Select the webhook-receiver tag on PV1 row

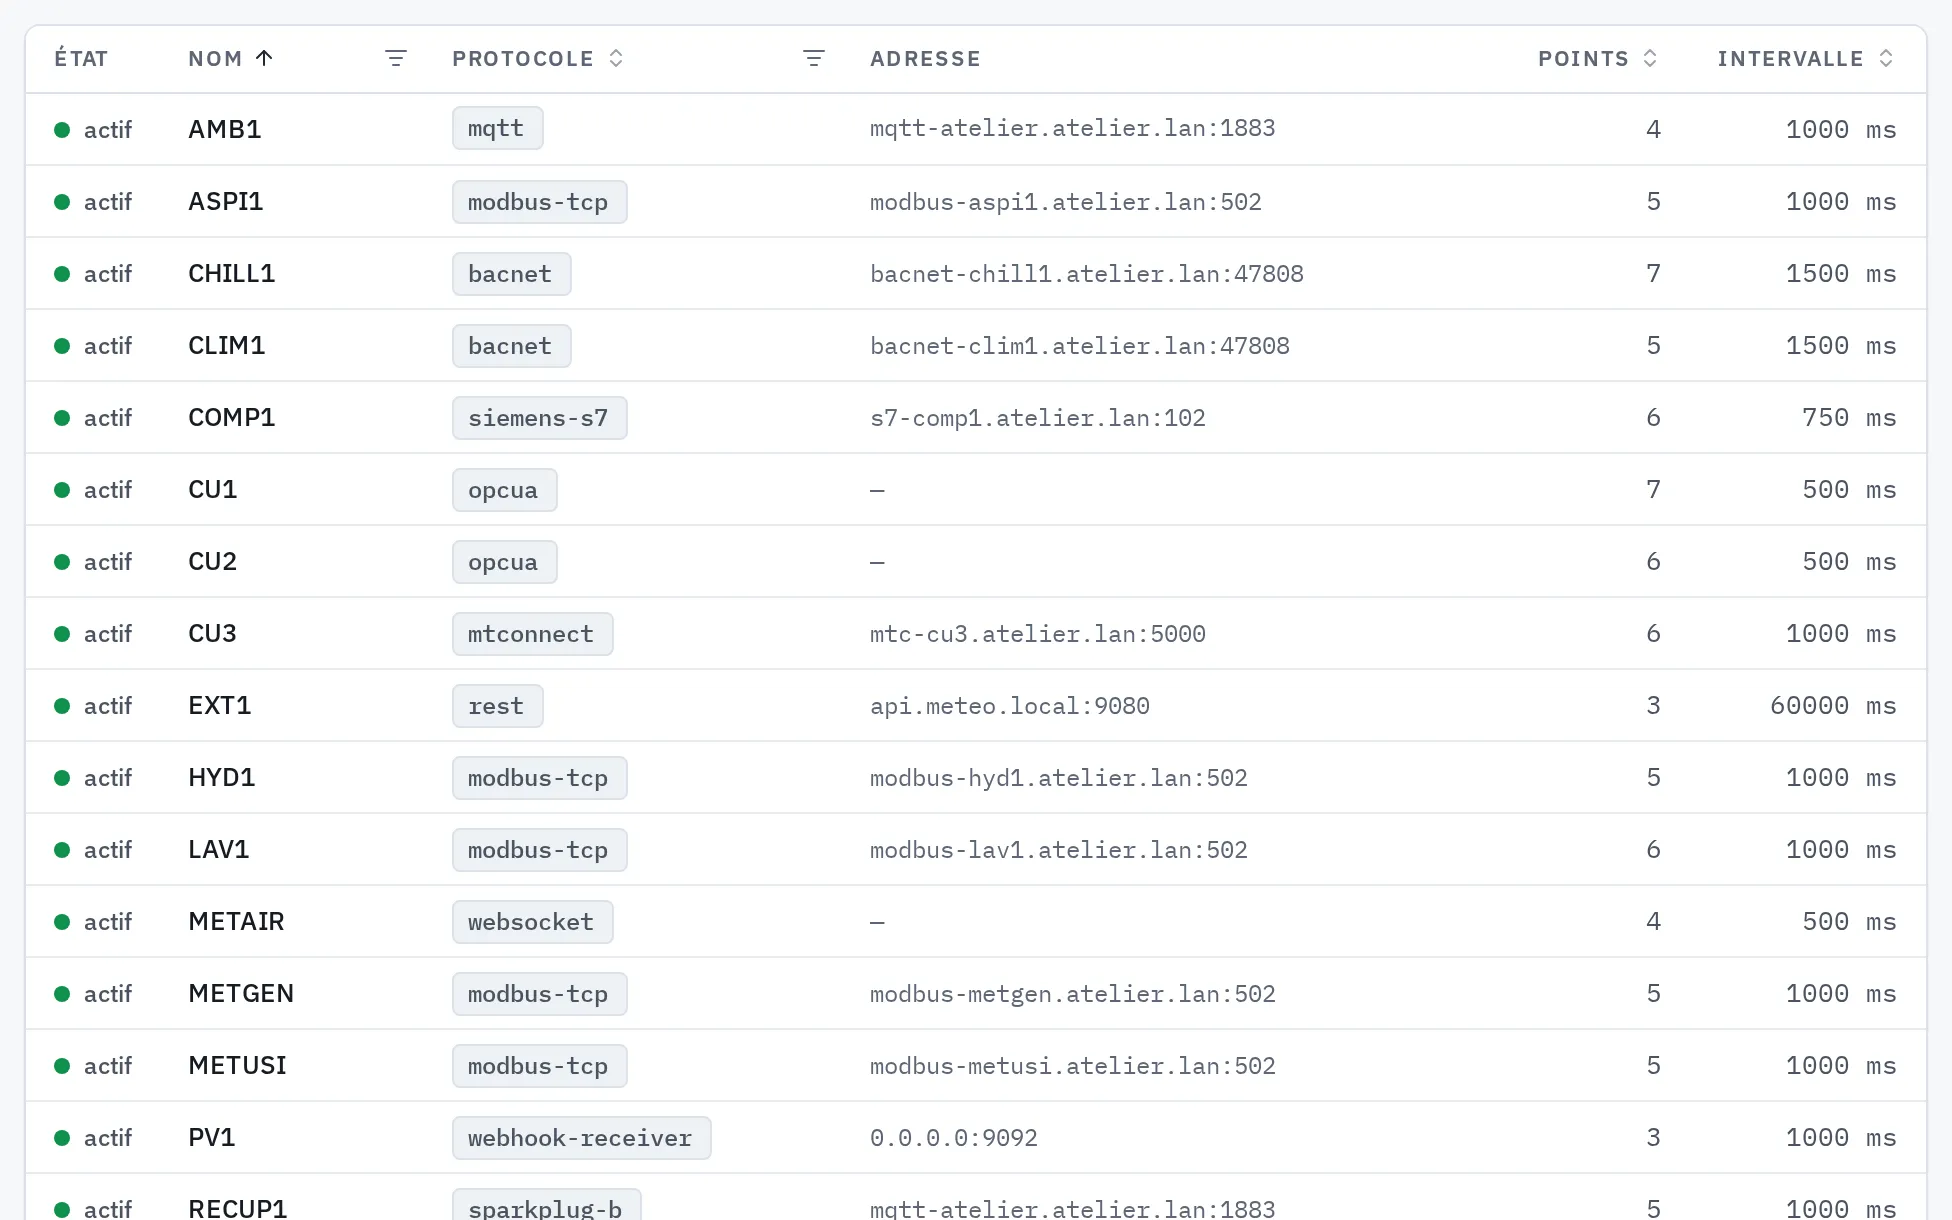[x=581, y=1138]
